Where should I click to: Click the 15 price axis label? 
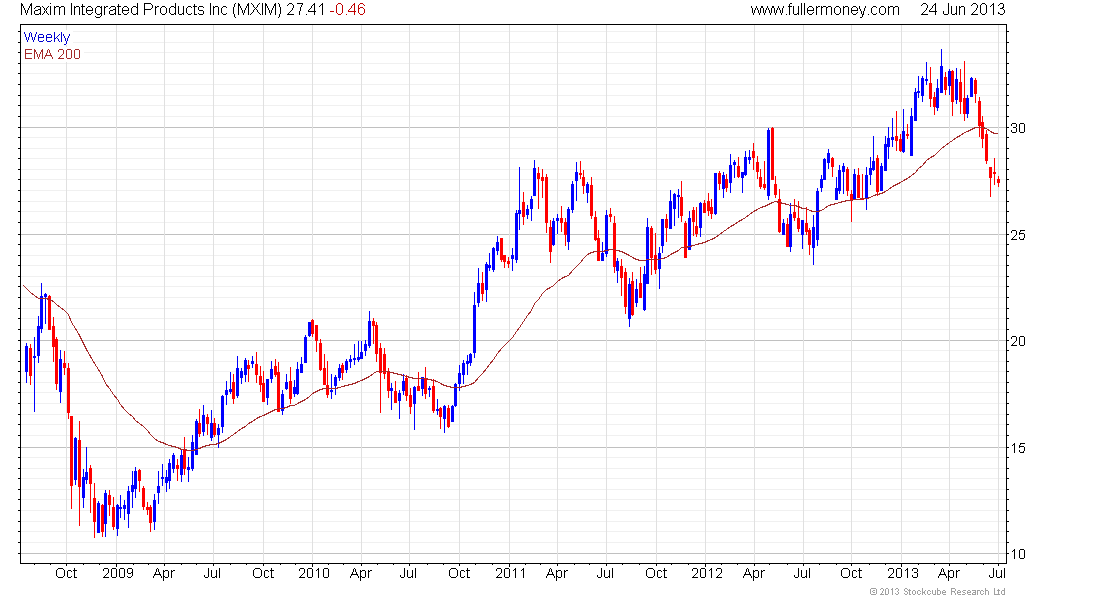[x=1017, y=448]
